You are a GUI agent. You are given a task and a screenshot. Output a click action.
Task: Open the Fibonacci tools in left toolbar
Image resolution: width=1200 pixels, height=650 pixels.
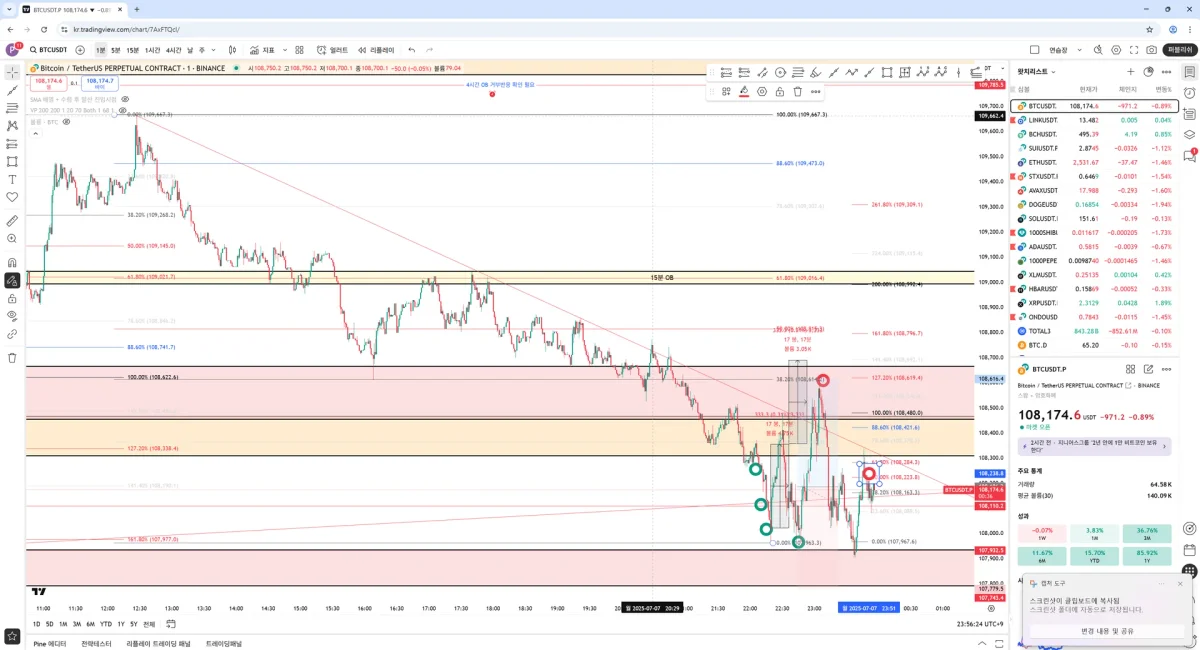[x=12, y=108]
